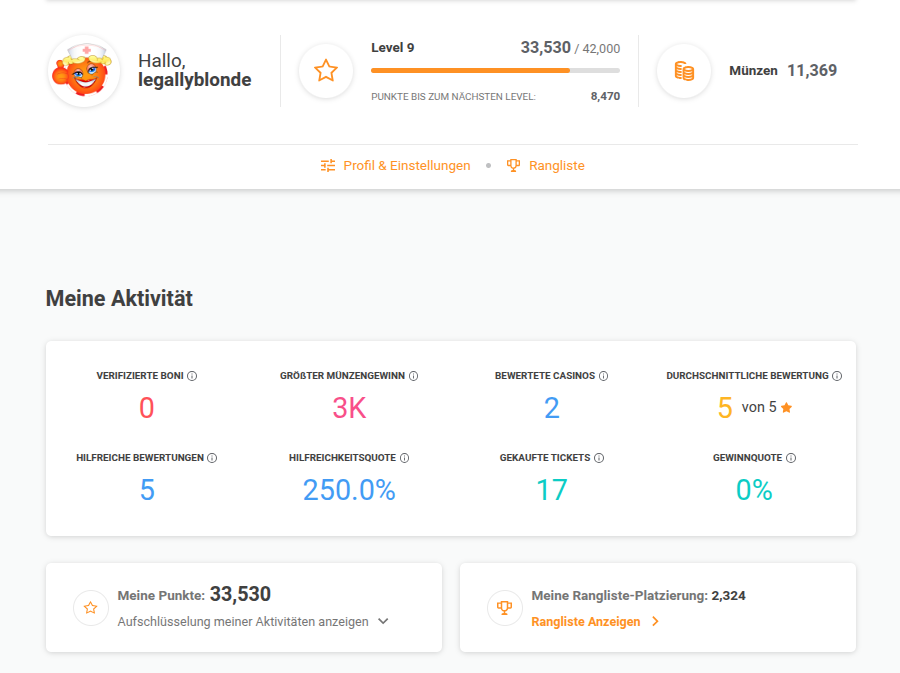Click the sliders icon beside Profil & Einstellungen
Viewport: 900px width, 673px height.
[328, 166]
